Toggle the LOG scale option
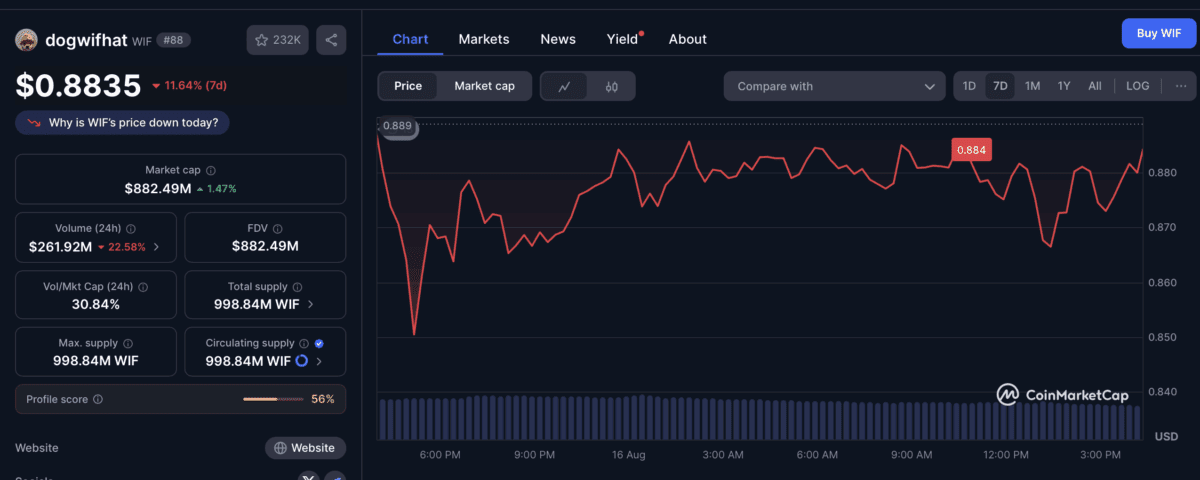Screen dimensions: 1200x480 pyautogui.click(x=1137, y=86)
